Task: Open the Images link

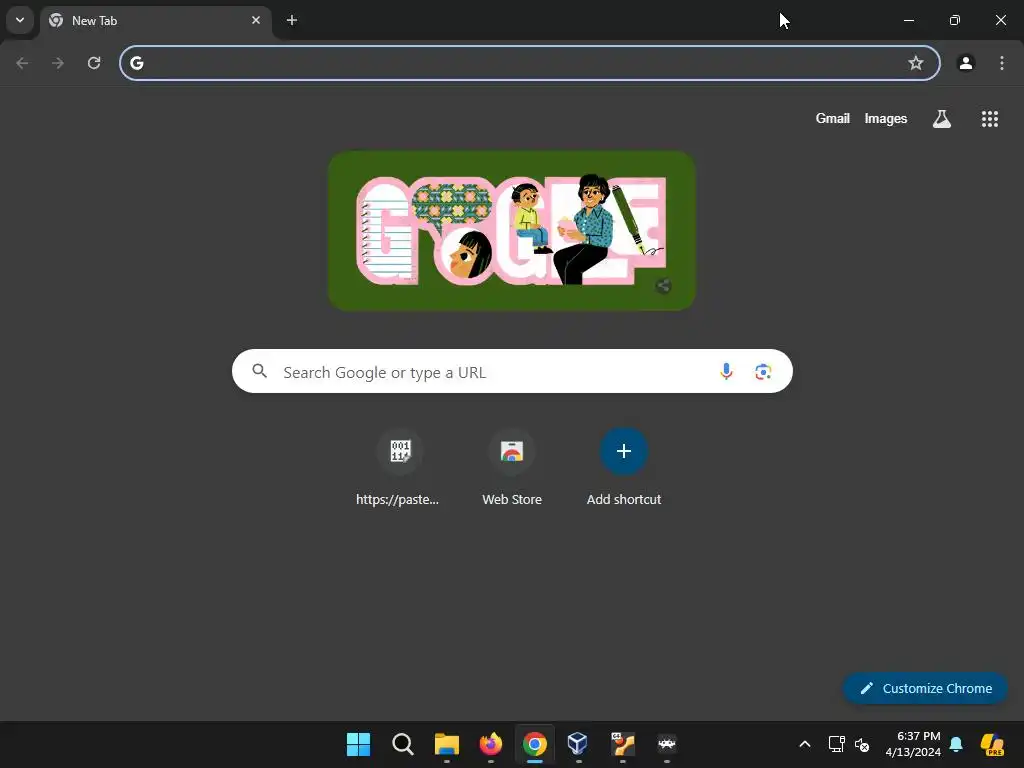Action: pos(886,118)
